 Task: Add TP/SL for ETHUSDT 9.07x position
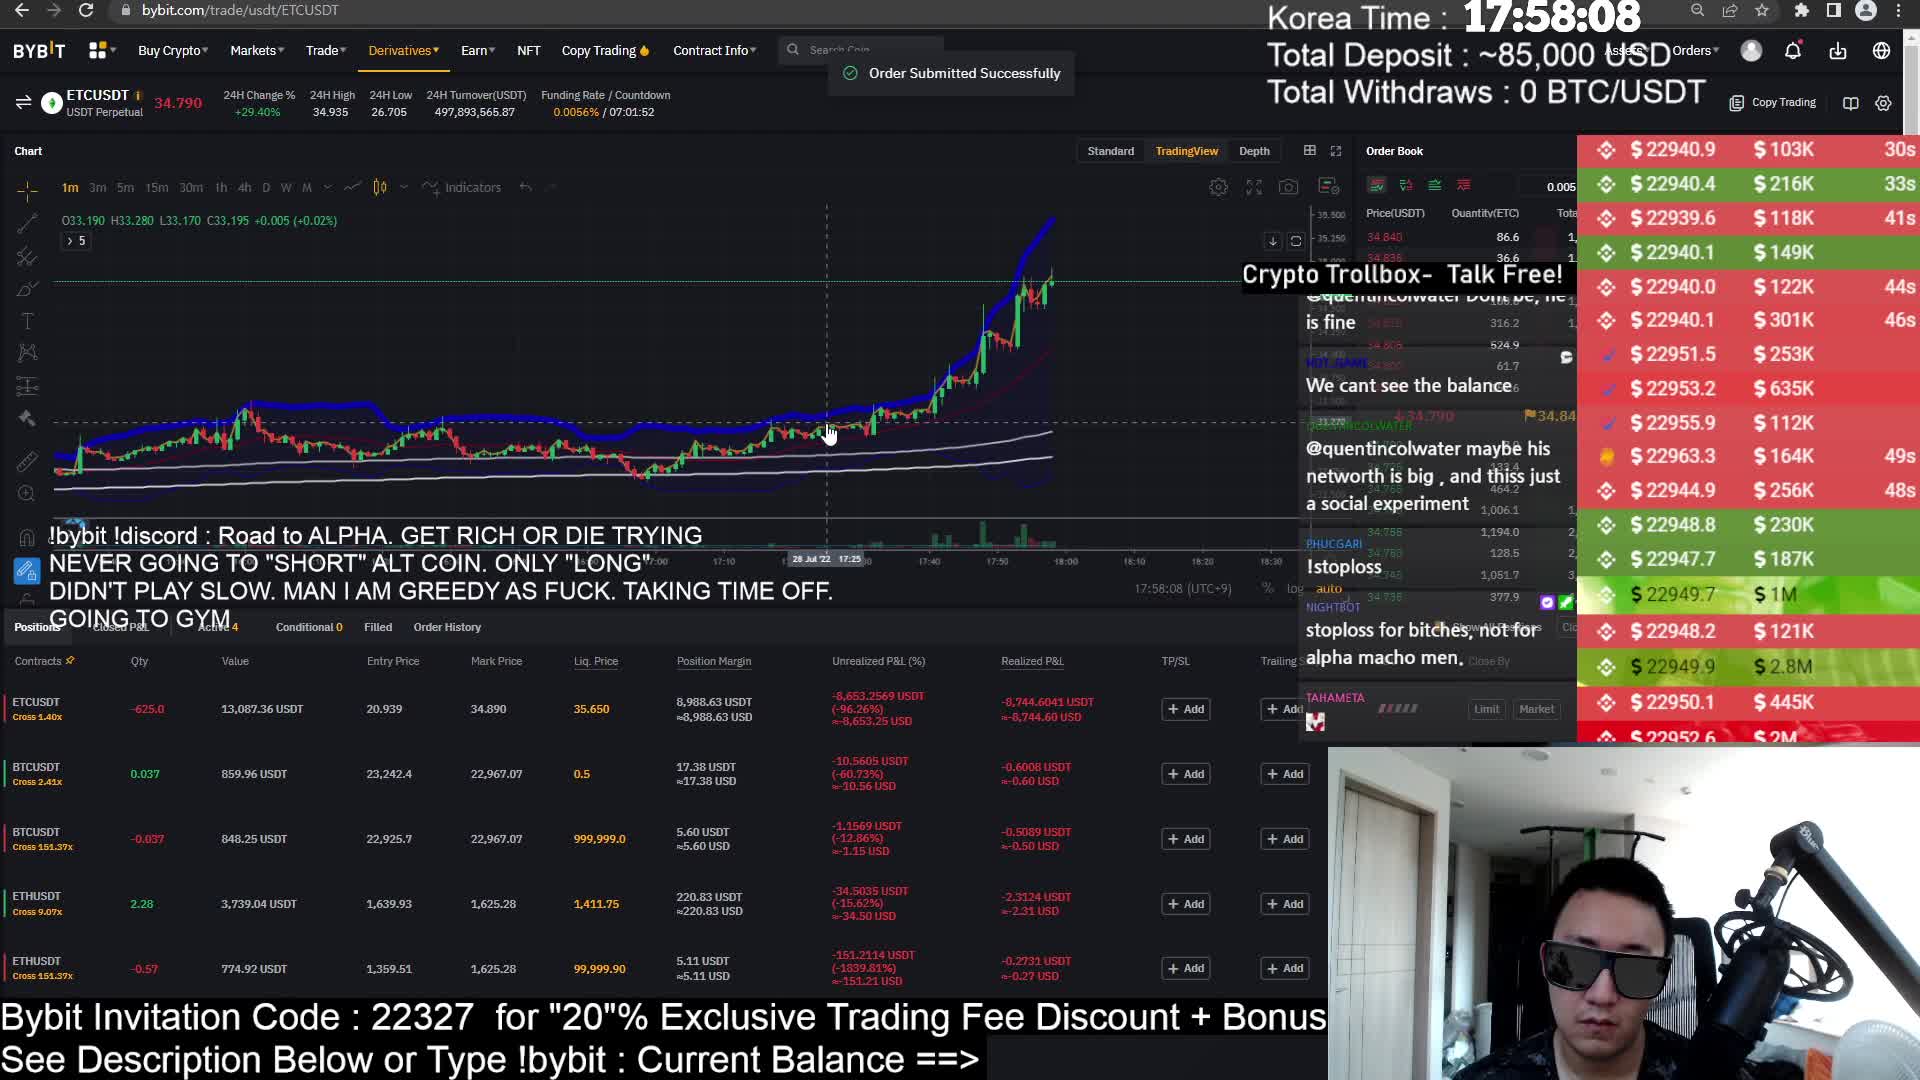[x=1186, y=904]
